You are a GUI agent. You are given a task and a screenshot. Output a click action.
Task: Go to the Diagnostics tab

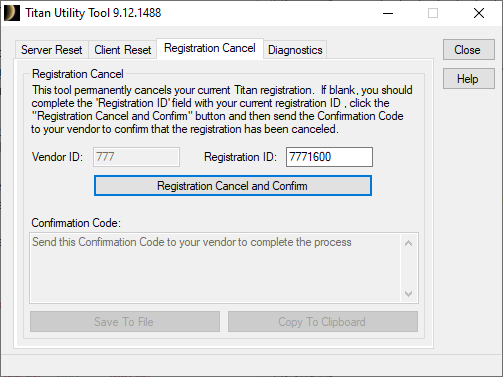pyautogui.click(x=295, y=50)
